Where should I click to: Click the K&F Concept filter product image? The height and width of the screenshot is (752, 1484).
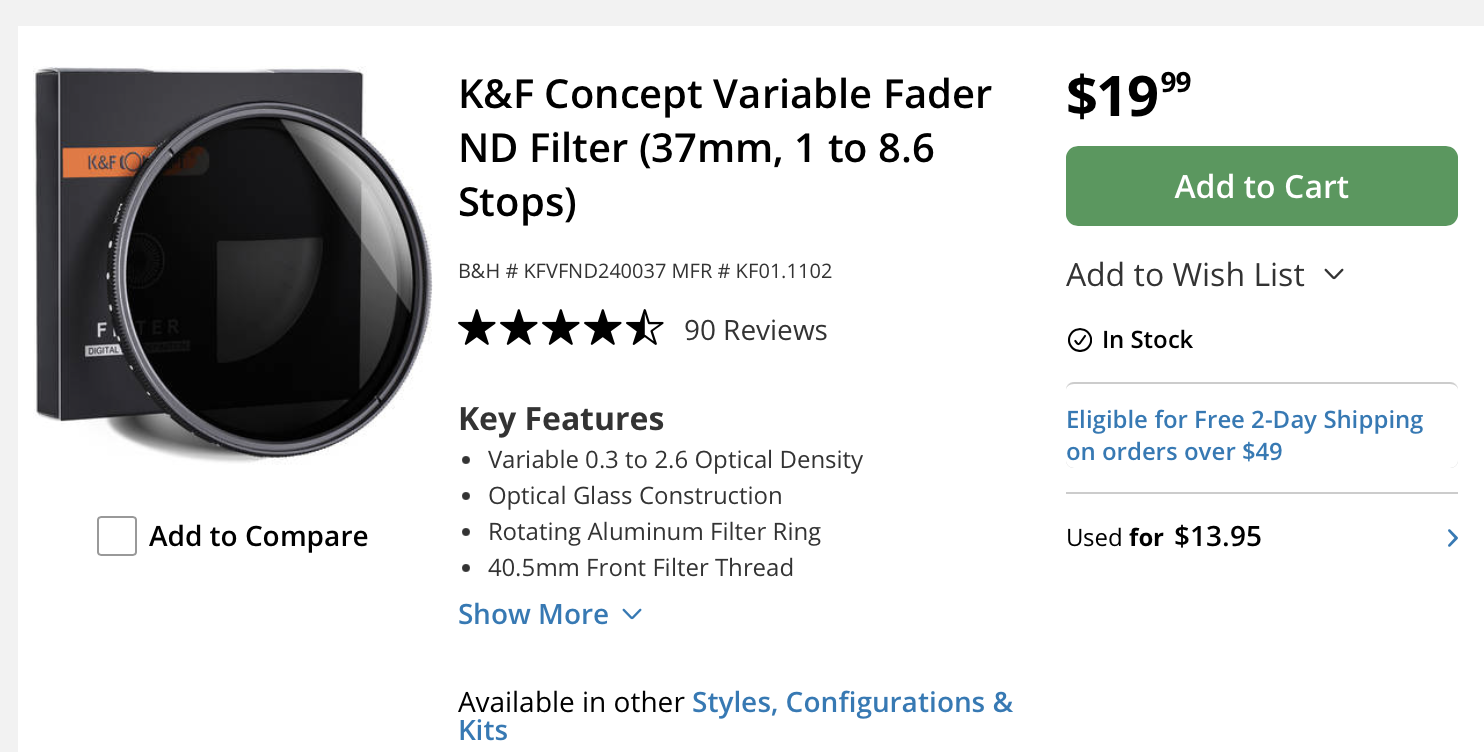(x=233, y=264)
